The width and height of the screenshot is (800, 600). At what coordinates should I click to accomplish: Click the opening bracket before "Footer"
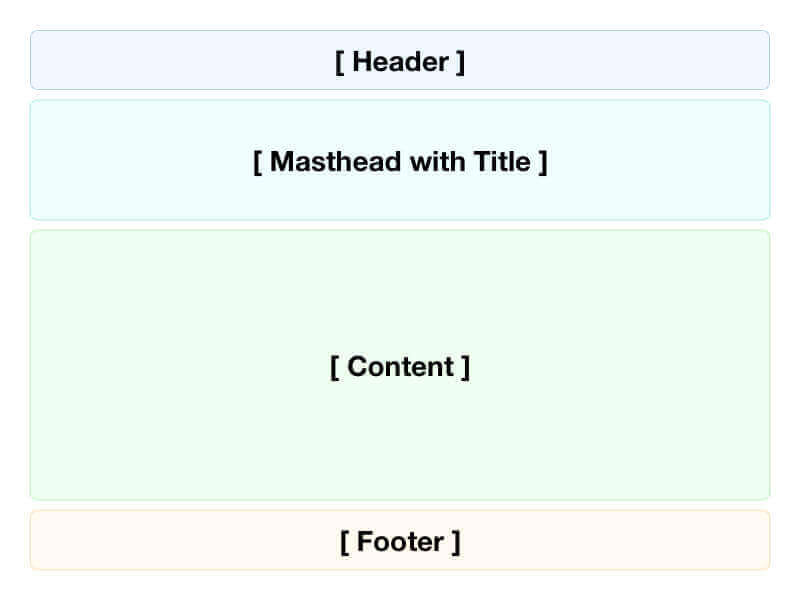click(x=344, y=542)
